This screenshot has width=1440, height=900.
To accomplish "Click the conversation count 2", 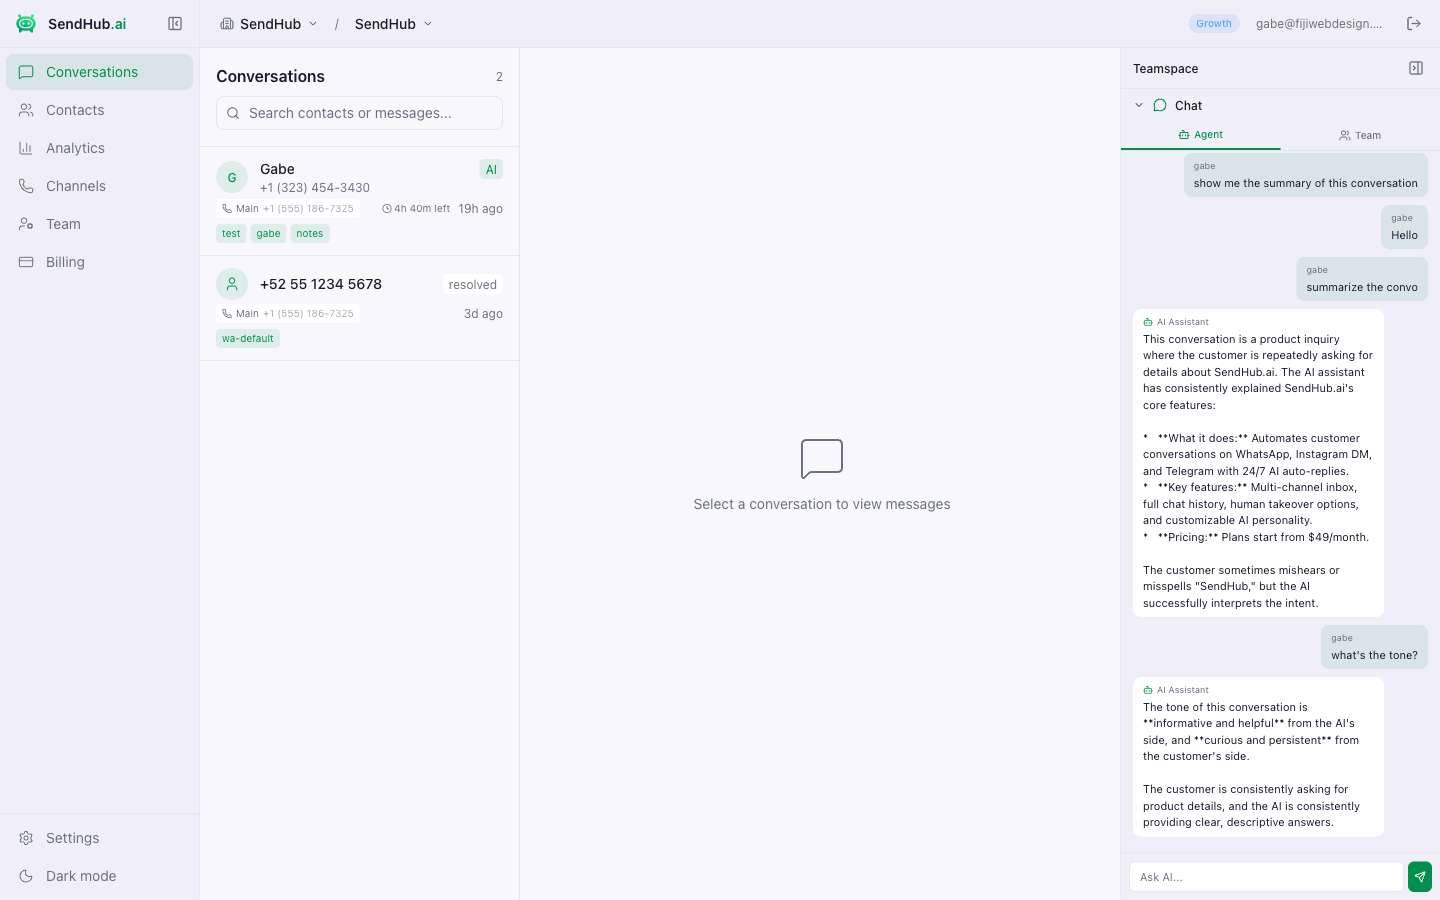I will tap(499, 77).
